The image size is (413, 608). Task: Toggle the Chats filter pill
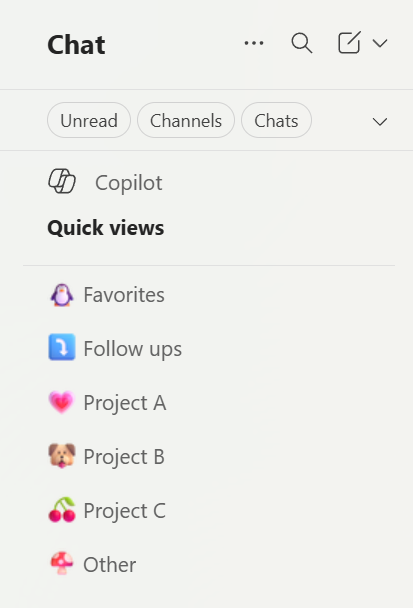(276, 120)
